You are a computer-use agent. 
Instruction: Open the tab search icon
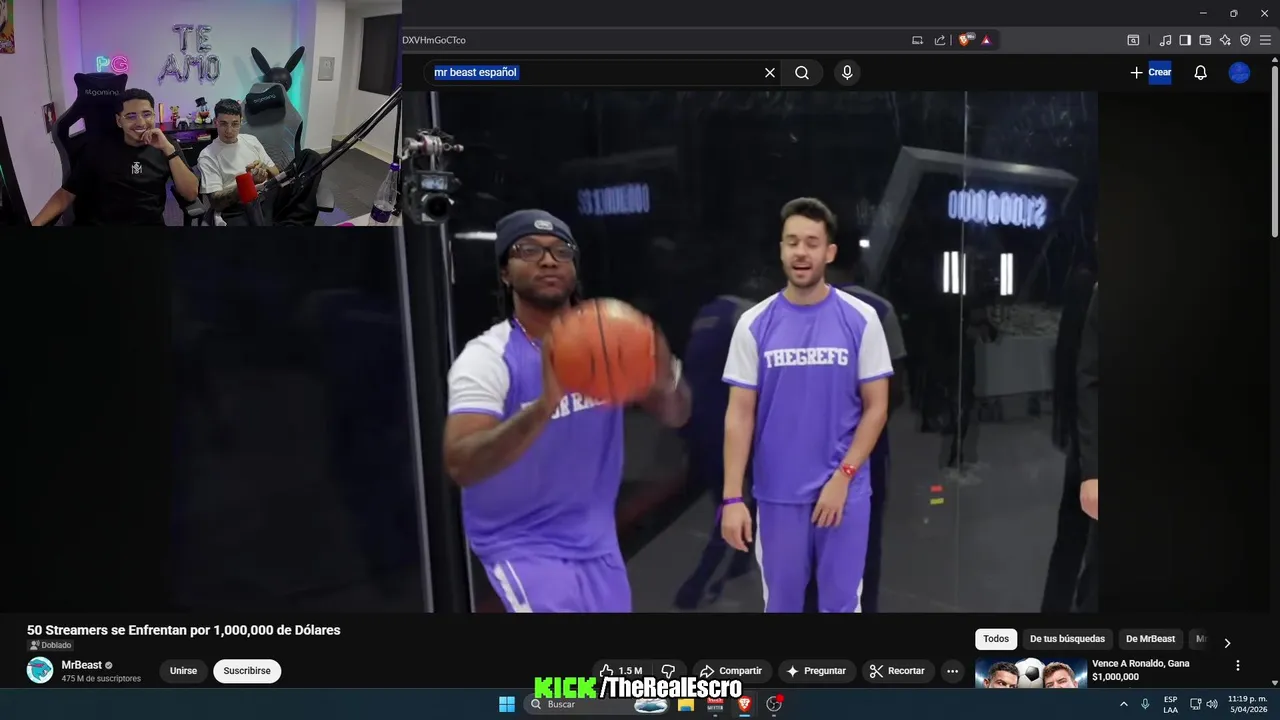[1133, 40]
